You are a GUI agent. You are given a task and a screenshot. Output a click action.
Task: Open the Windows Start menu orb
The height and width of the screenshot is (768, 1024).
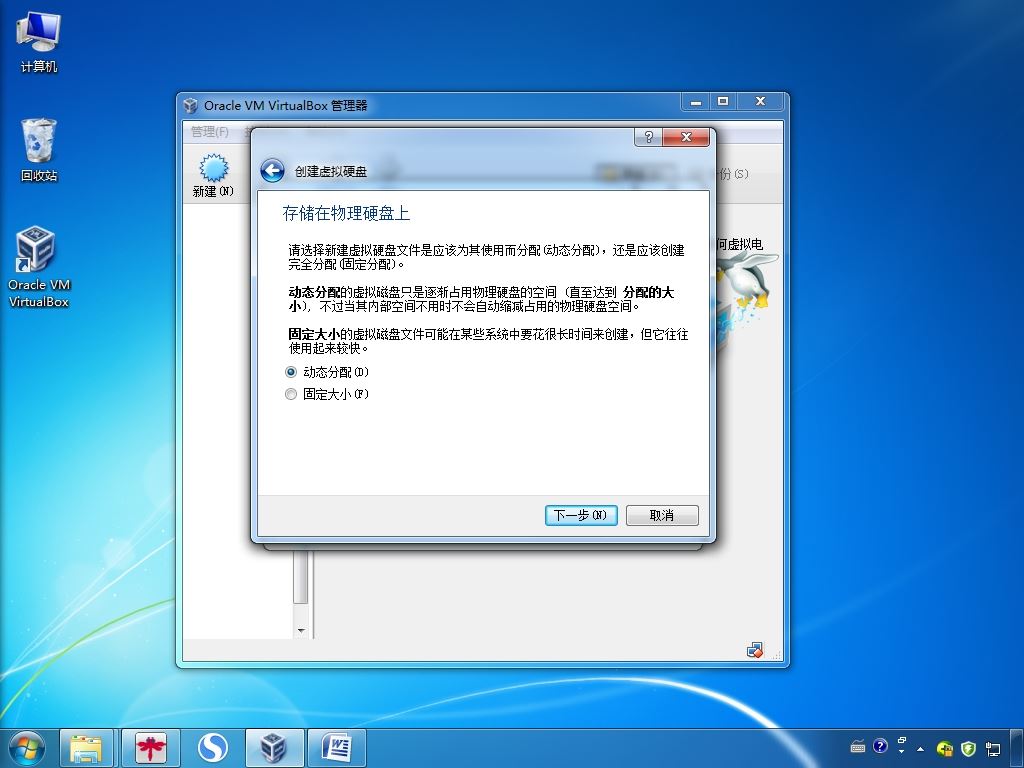pyautogui.click(x=27, y=748)
